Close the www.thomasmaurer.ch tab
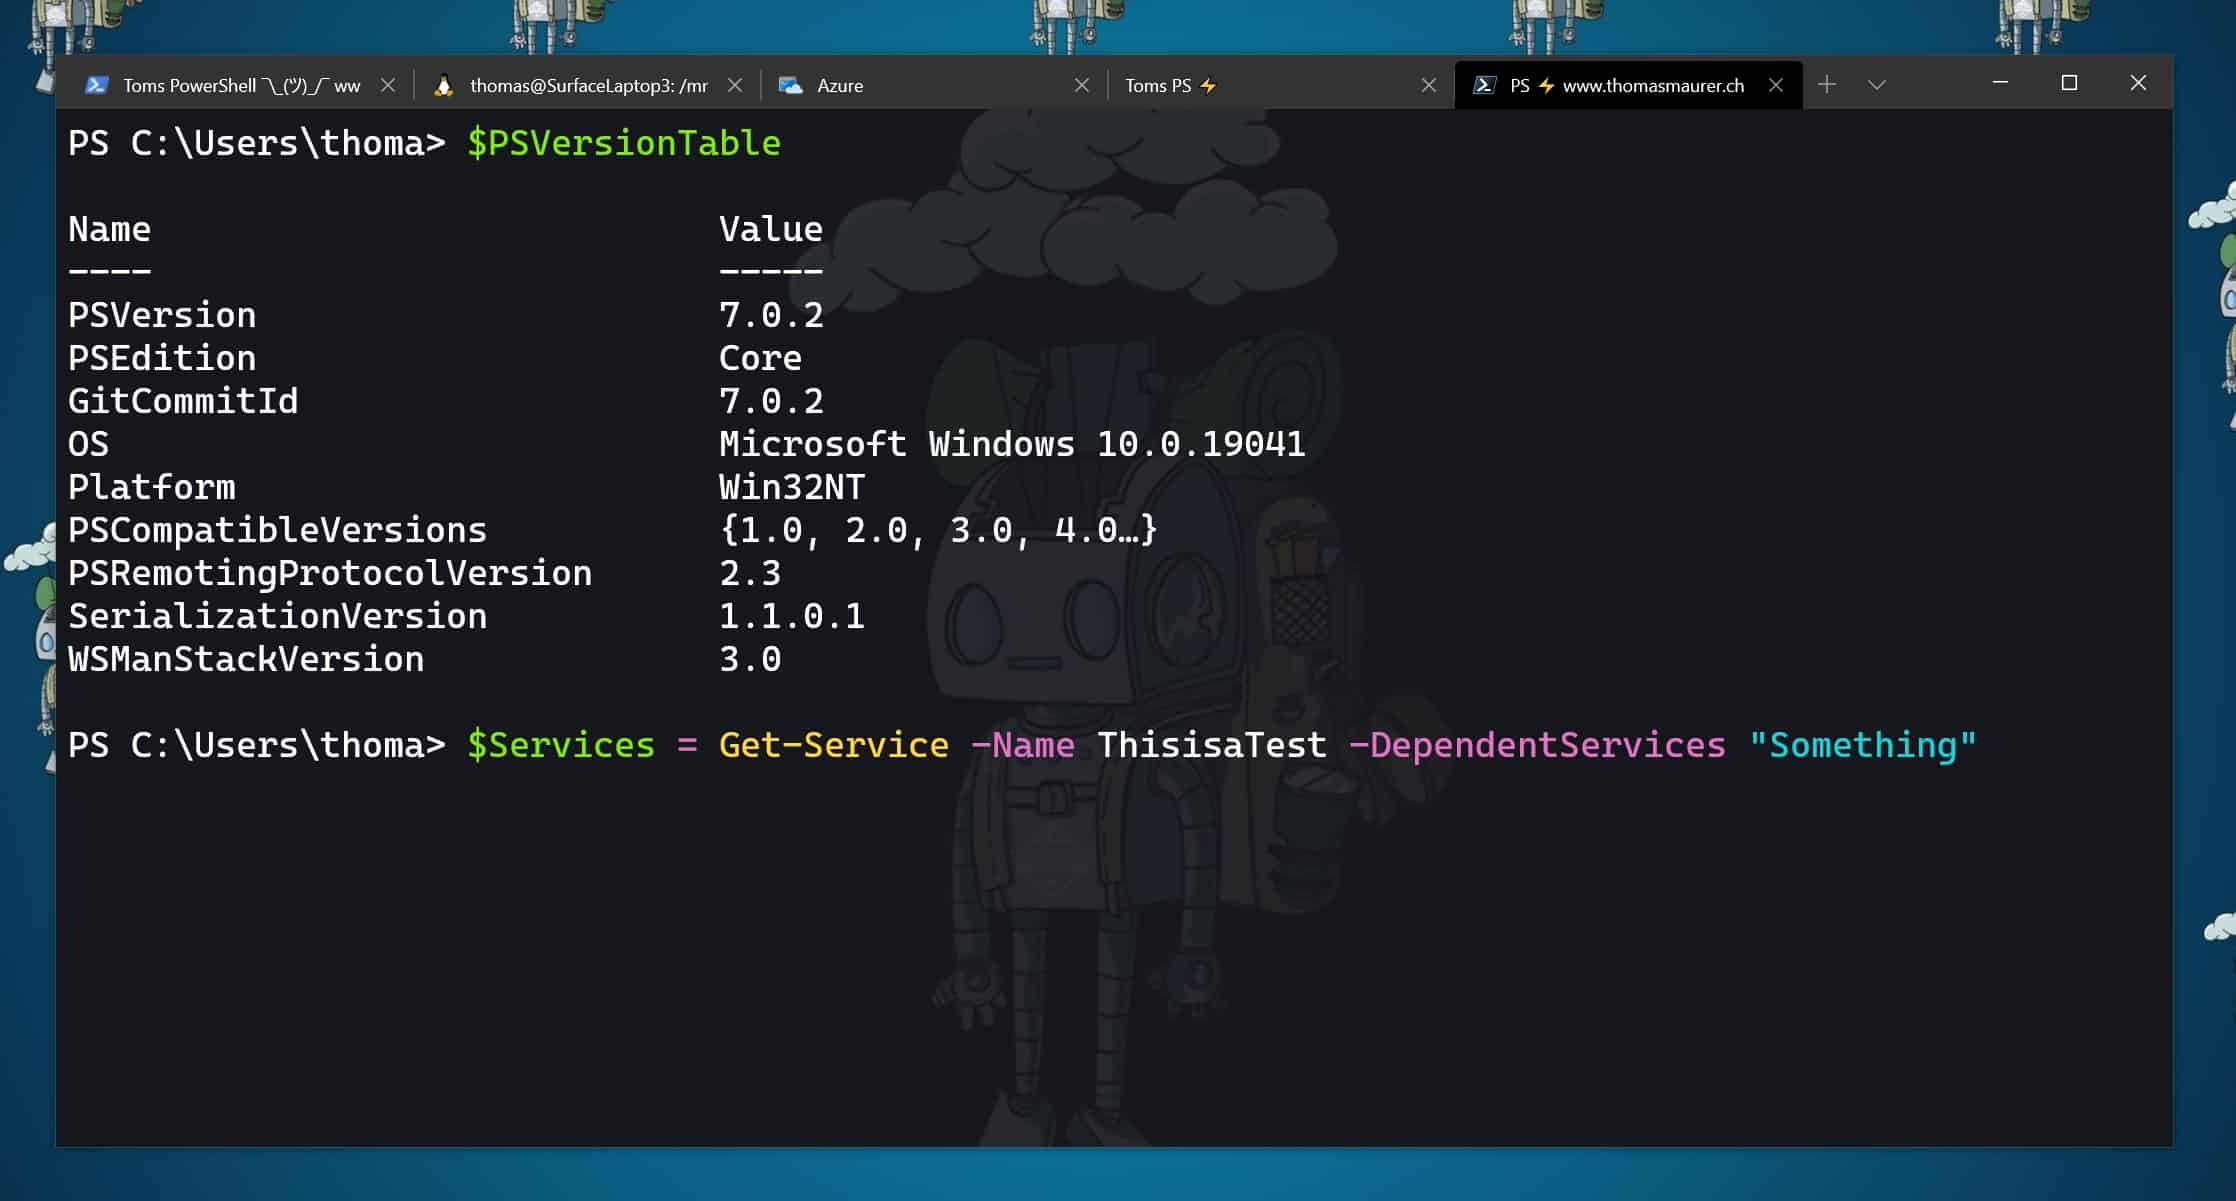The image size is (2236, 1201). tap(1776, 85)
